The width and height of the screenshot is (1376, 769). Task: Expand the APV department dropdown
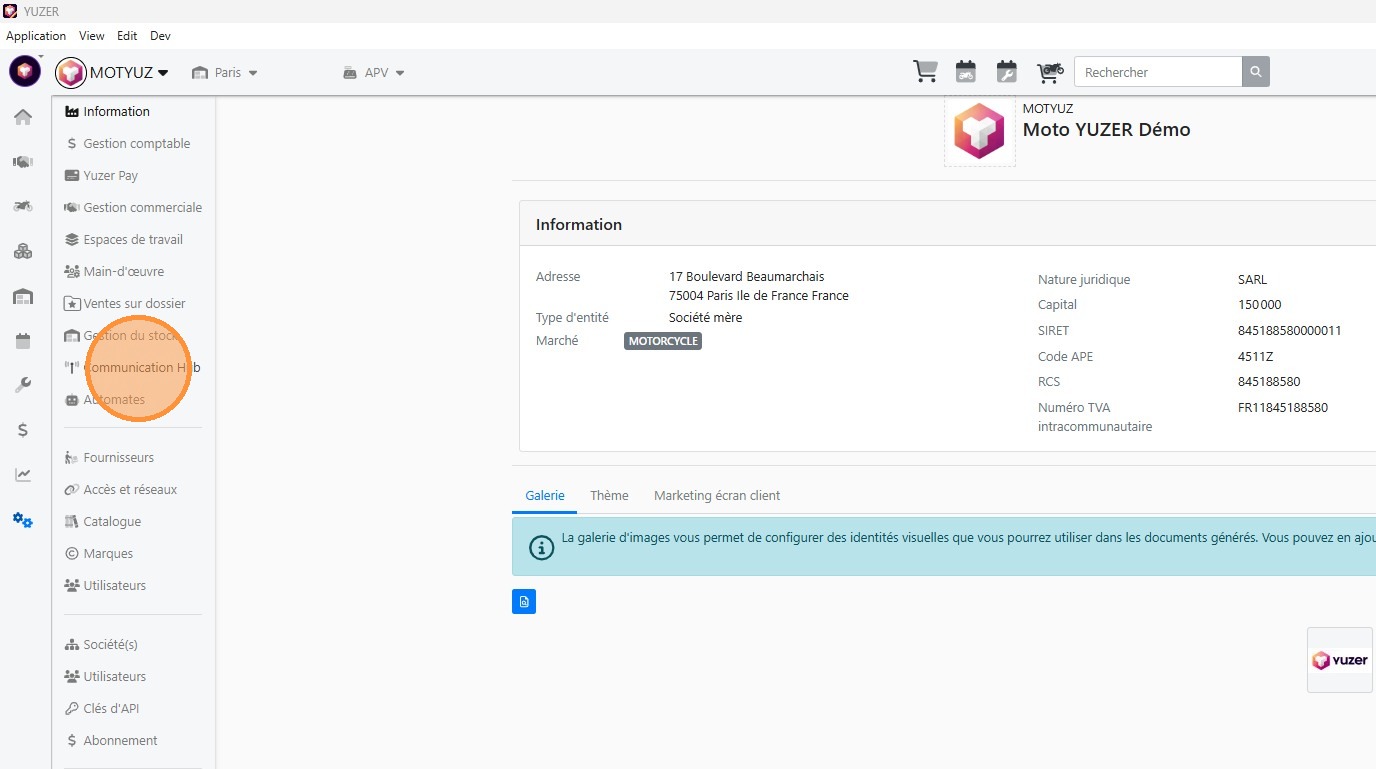point(373,72)
